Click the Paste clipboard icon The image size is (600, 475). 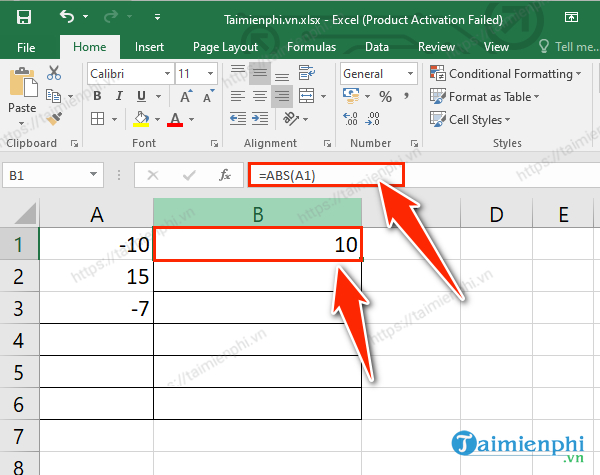click(x=23, y=90)
